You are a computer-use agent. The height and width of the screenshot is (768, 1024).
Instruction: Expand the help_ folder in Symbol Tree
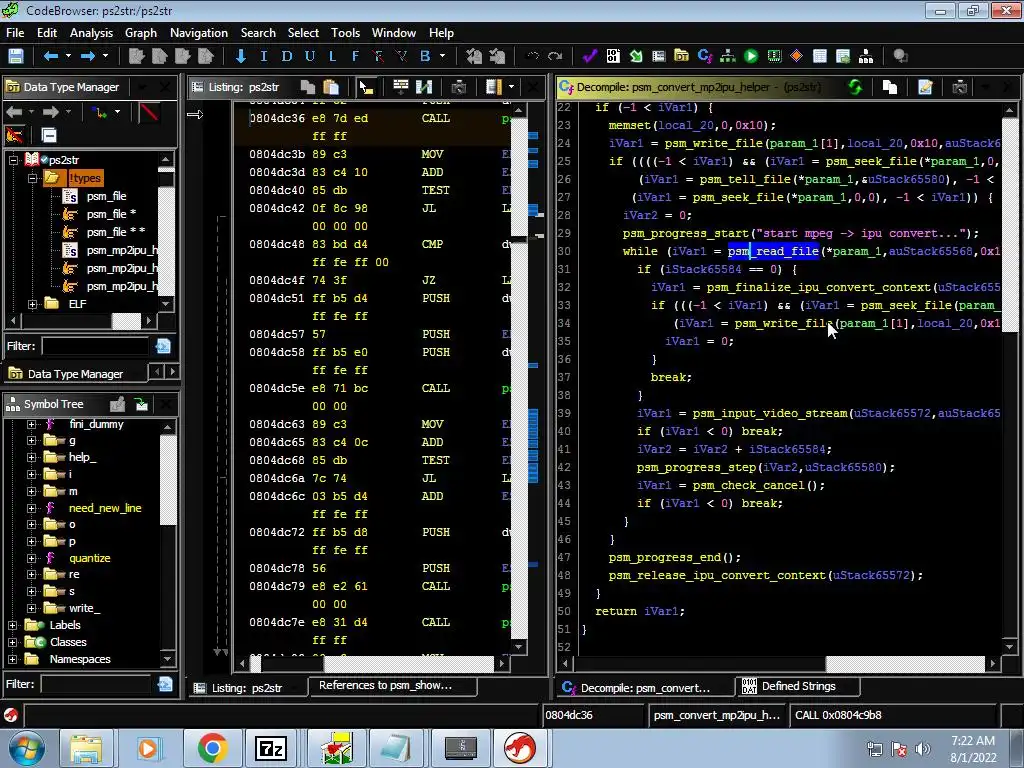(x=31, y=458)
